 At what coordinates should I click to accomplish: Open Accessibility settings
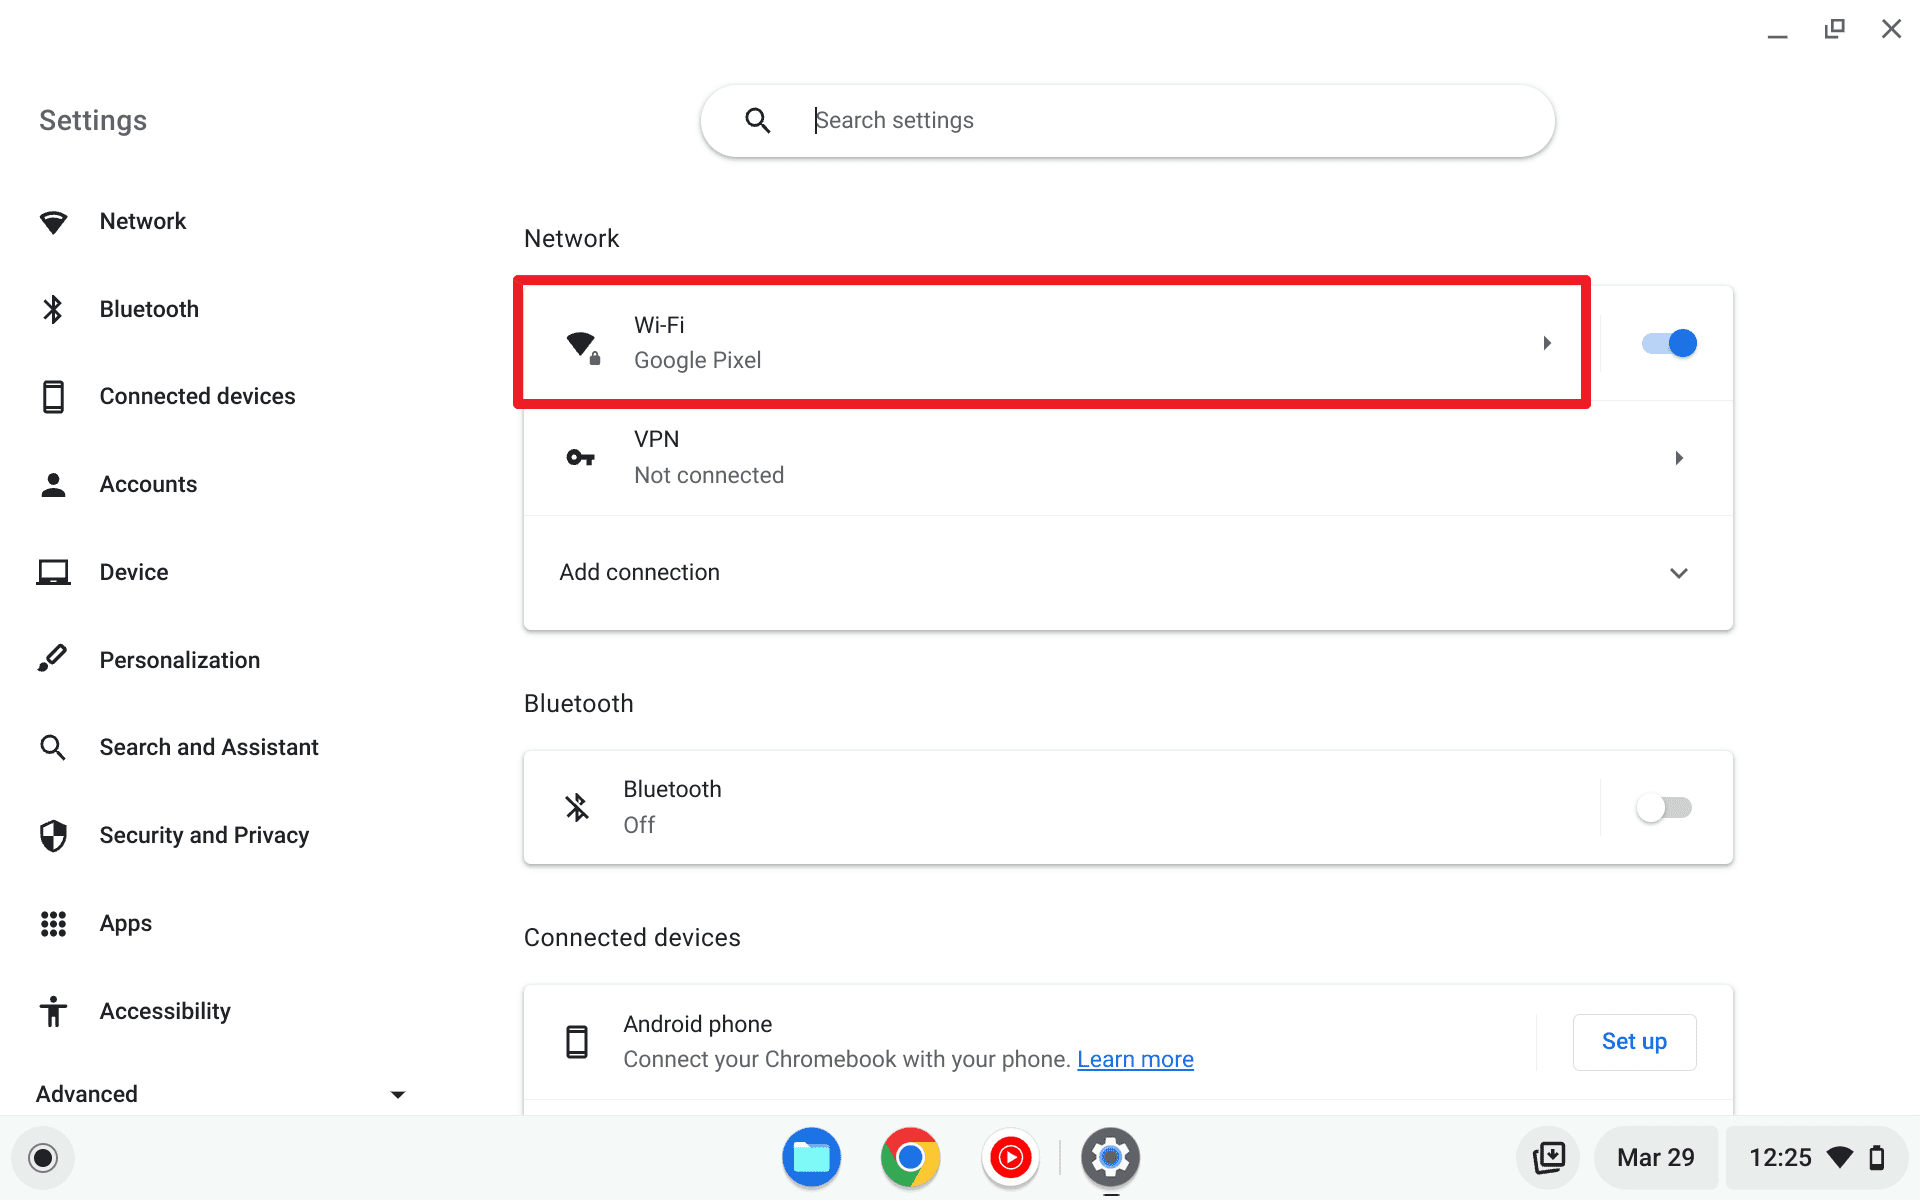[x=165, y=1011]
